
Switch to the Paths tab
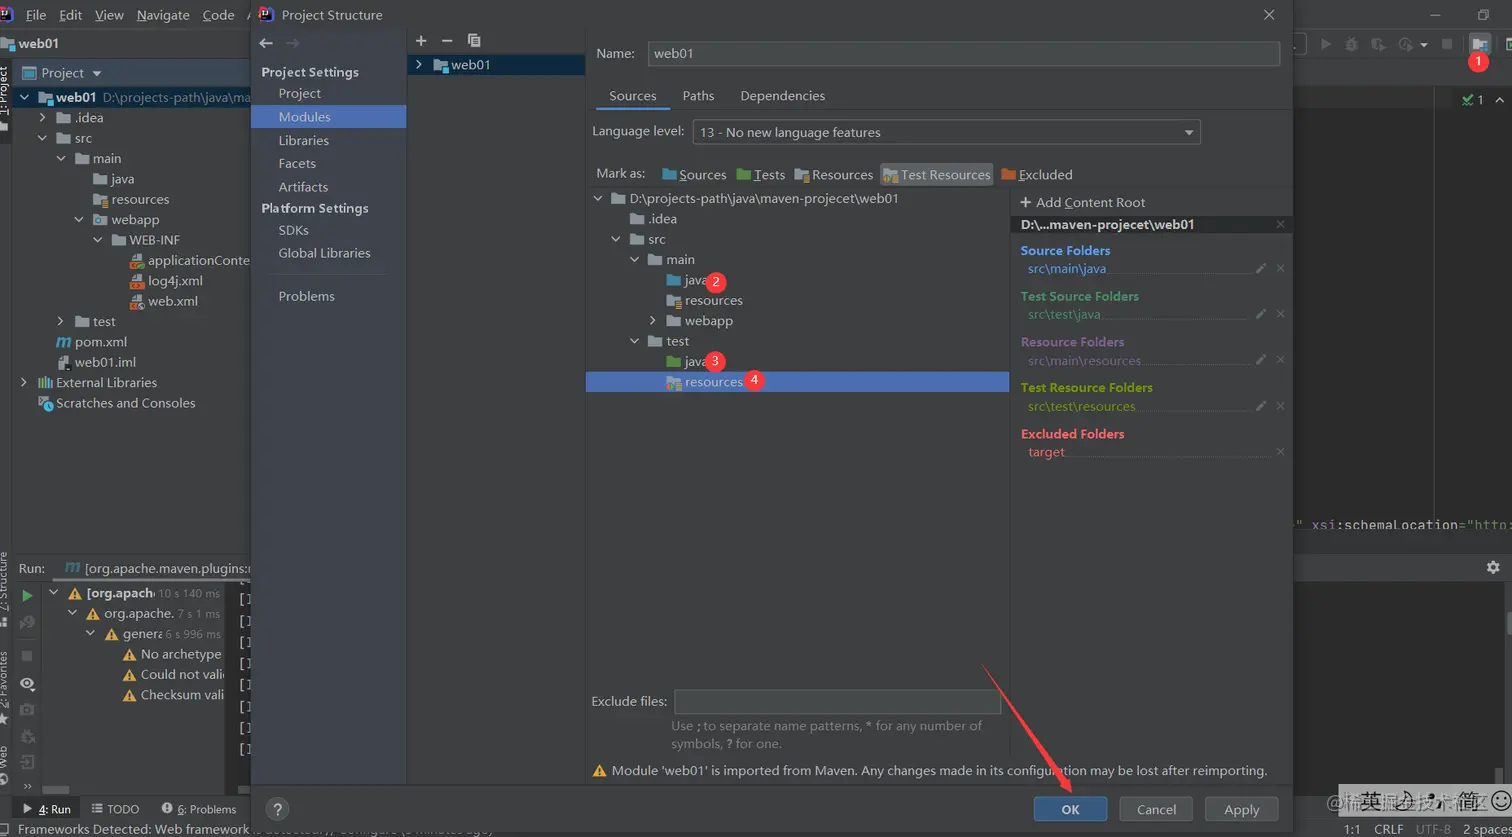698,96
